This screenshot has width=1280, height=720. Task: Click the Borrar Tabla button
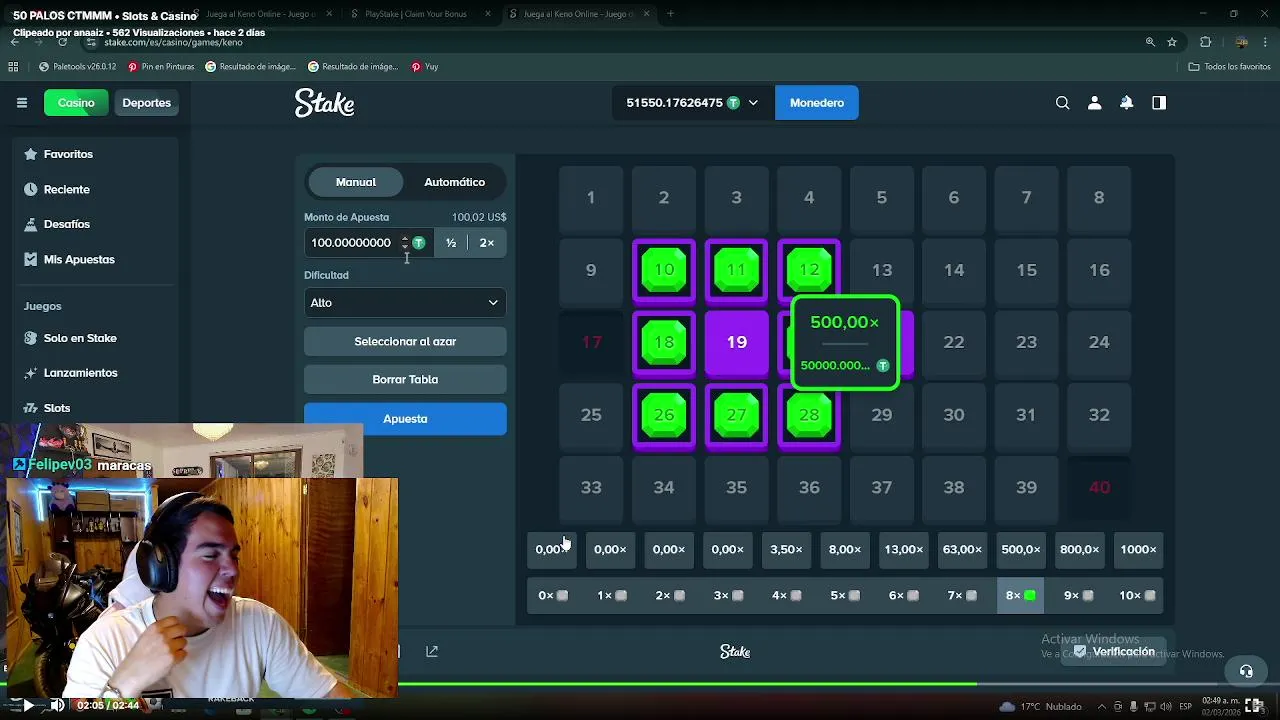[x=405, y=380]
